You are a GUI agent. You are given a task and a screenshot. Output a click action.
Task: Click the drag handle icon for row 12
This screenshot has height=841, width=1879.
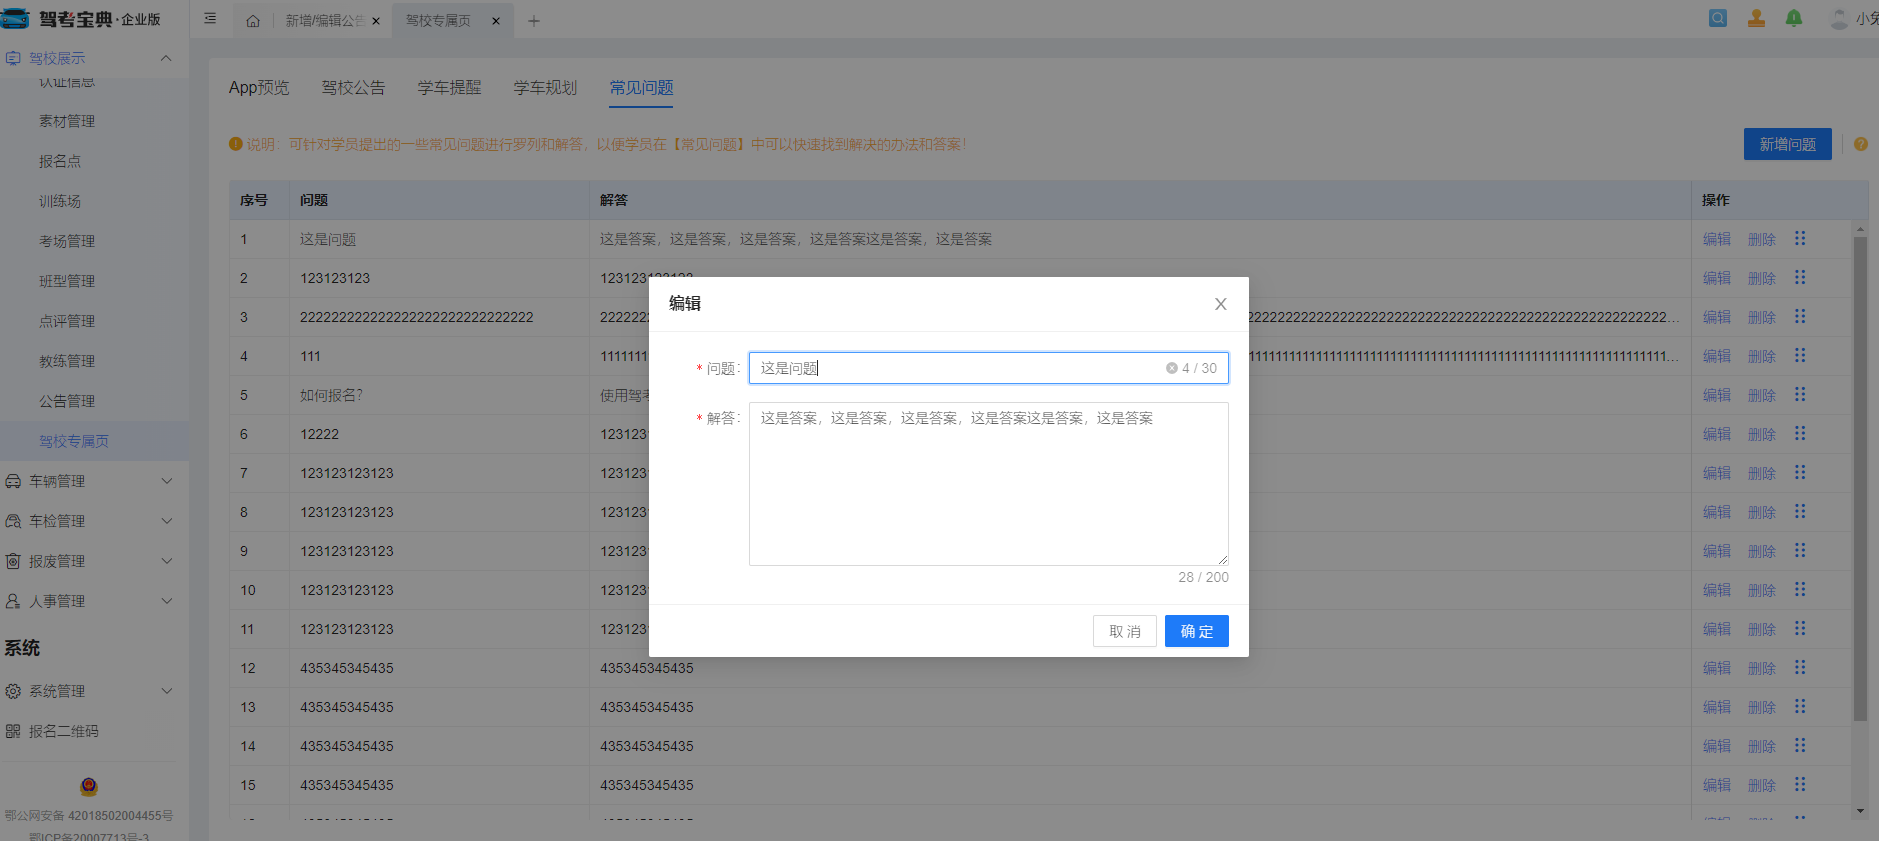pos(1800,667)
